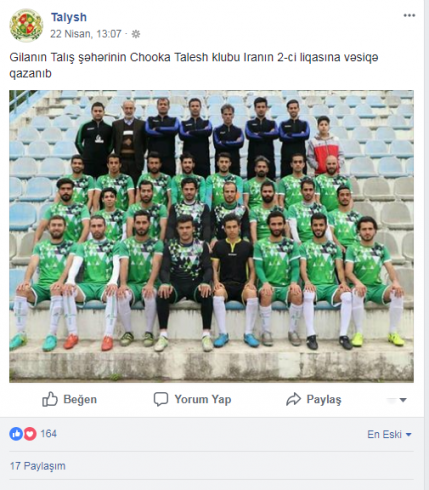This screenshot has width=429, height=490.
Task: View the 164 reactions list
Action: point(49,434)
